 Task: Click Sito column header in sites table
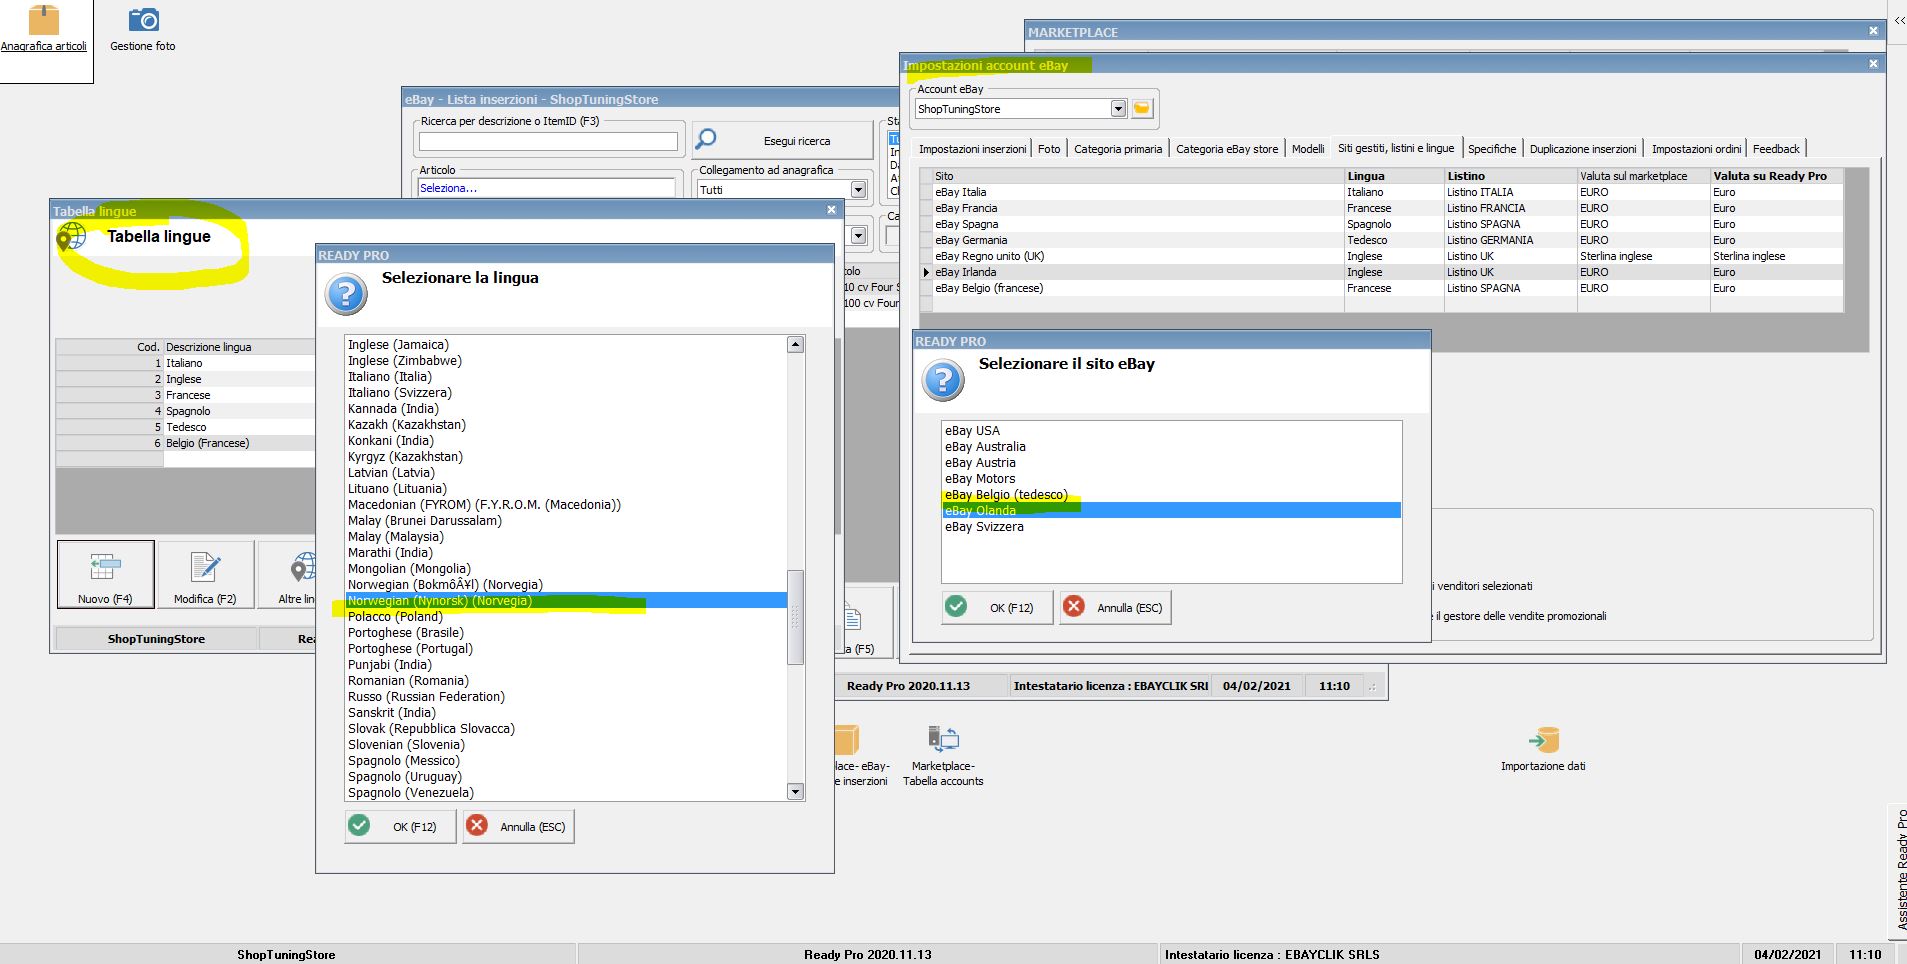(x=1138, y=176)
